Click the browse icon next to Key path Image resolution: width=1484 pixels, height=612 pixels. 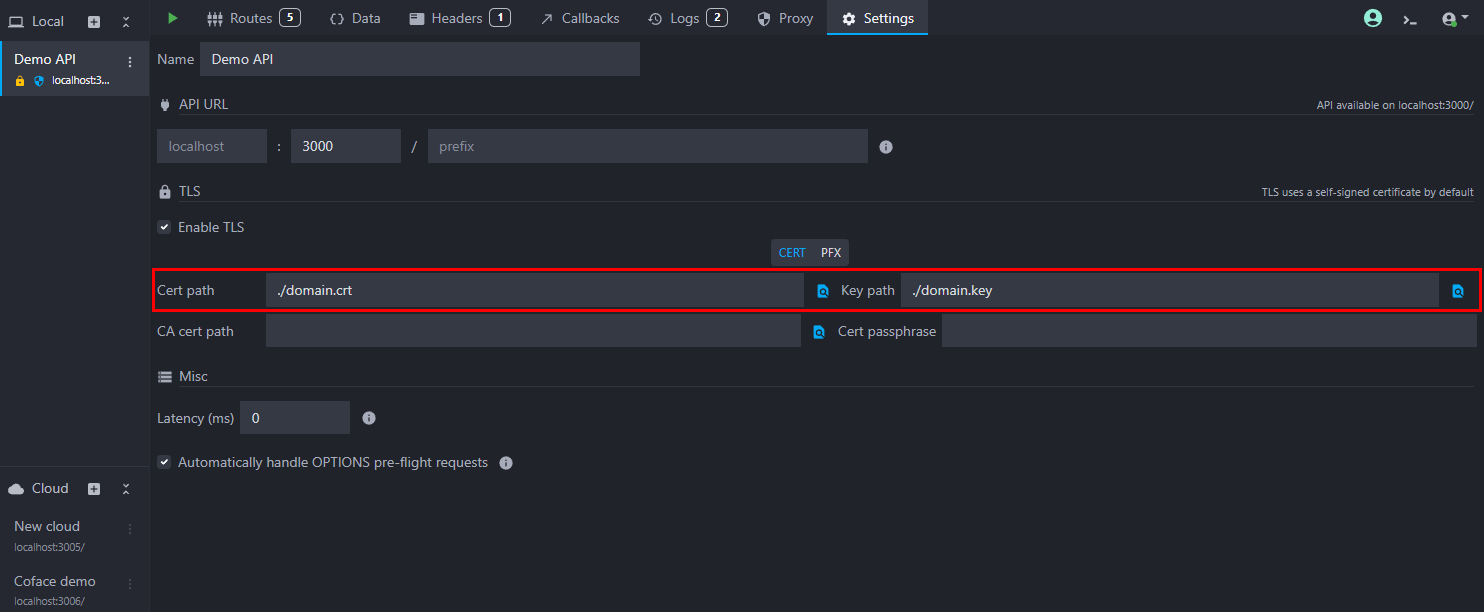1458,291
